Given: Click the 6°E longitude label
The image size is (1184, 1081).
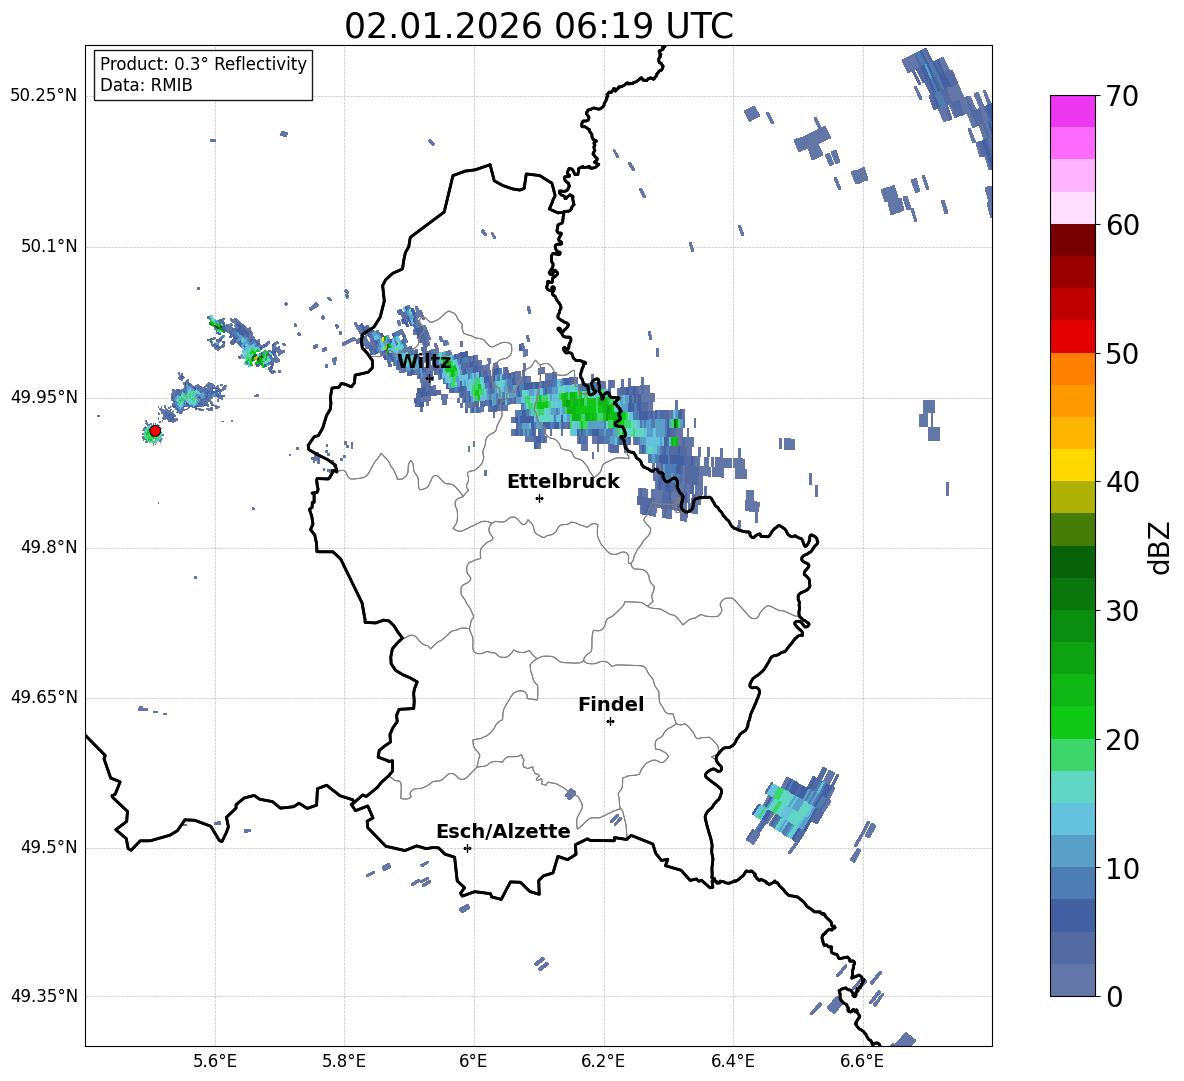Looking at the screenshot, I should 473,1061.
